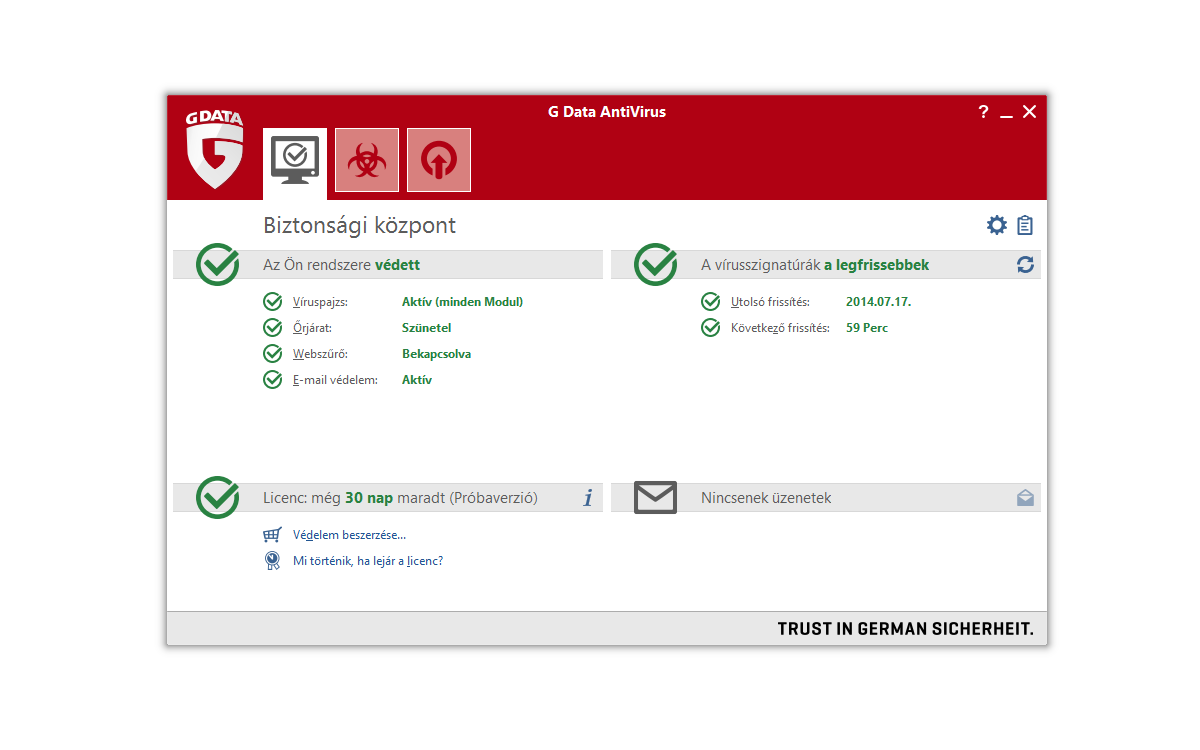Close the G Data AntiVirus window
This screenshot has width=1200, height=750.
(x=1029, y=112)
